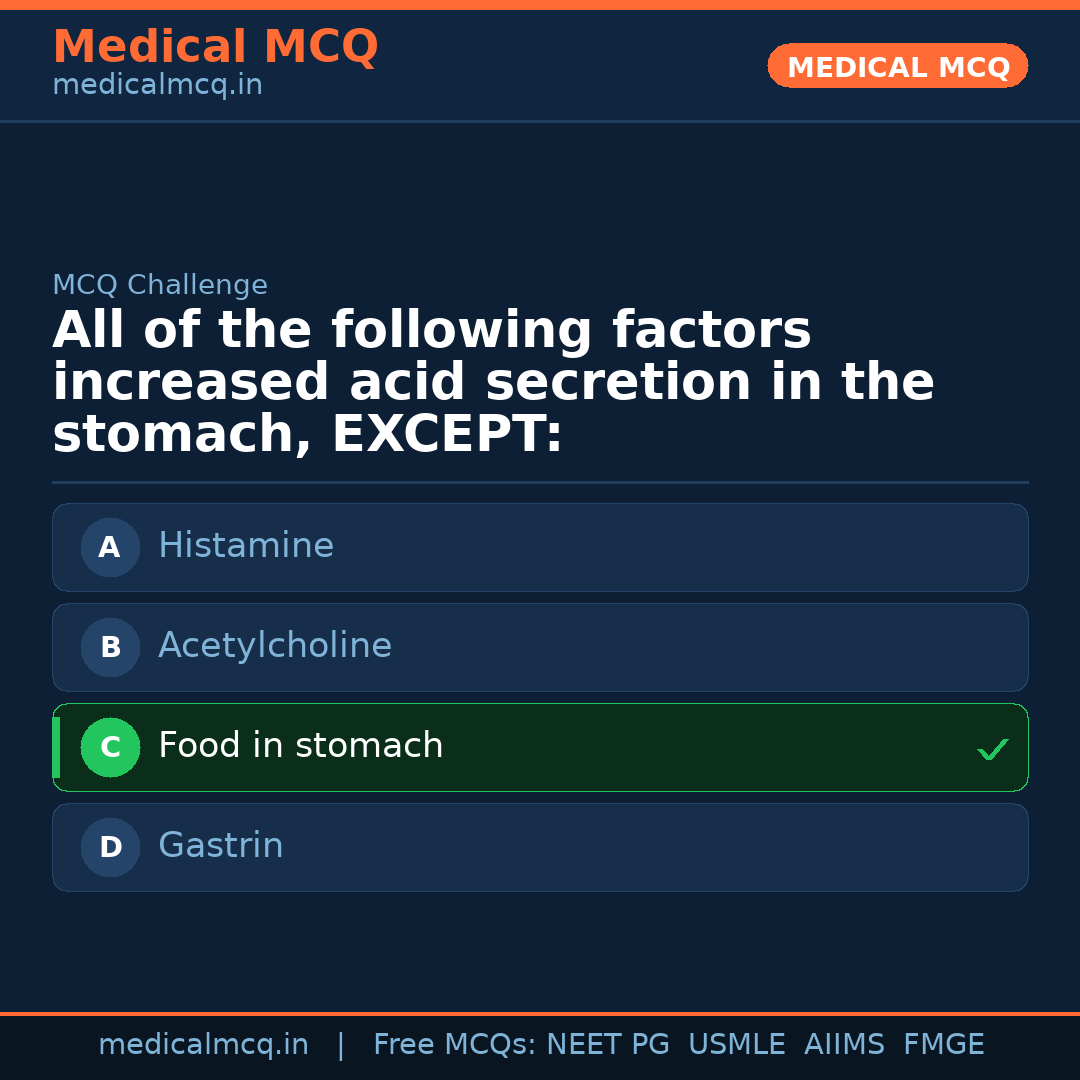1080x1080 pixels.
Task: Select the Histamine answer text
Action: pyautogui.click(x=246, y=546)
